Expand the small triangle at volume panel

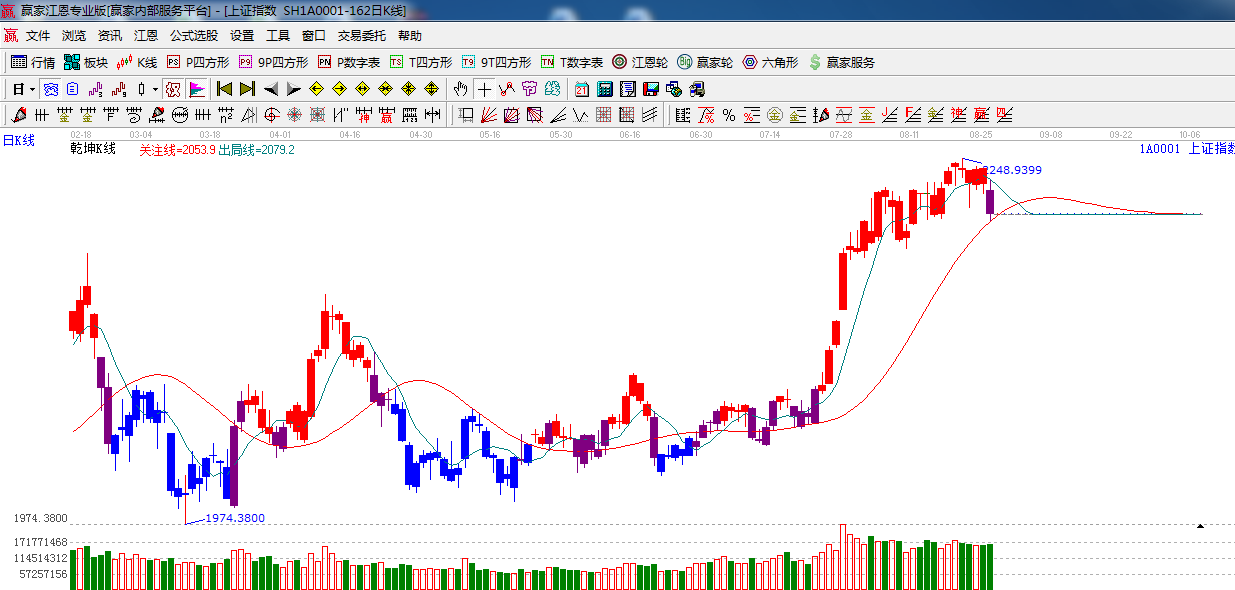click(1200, 525)
